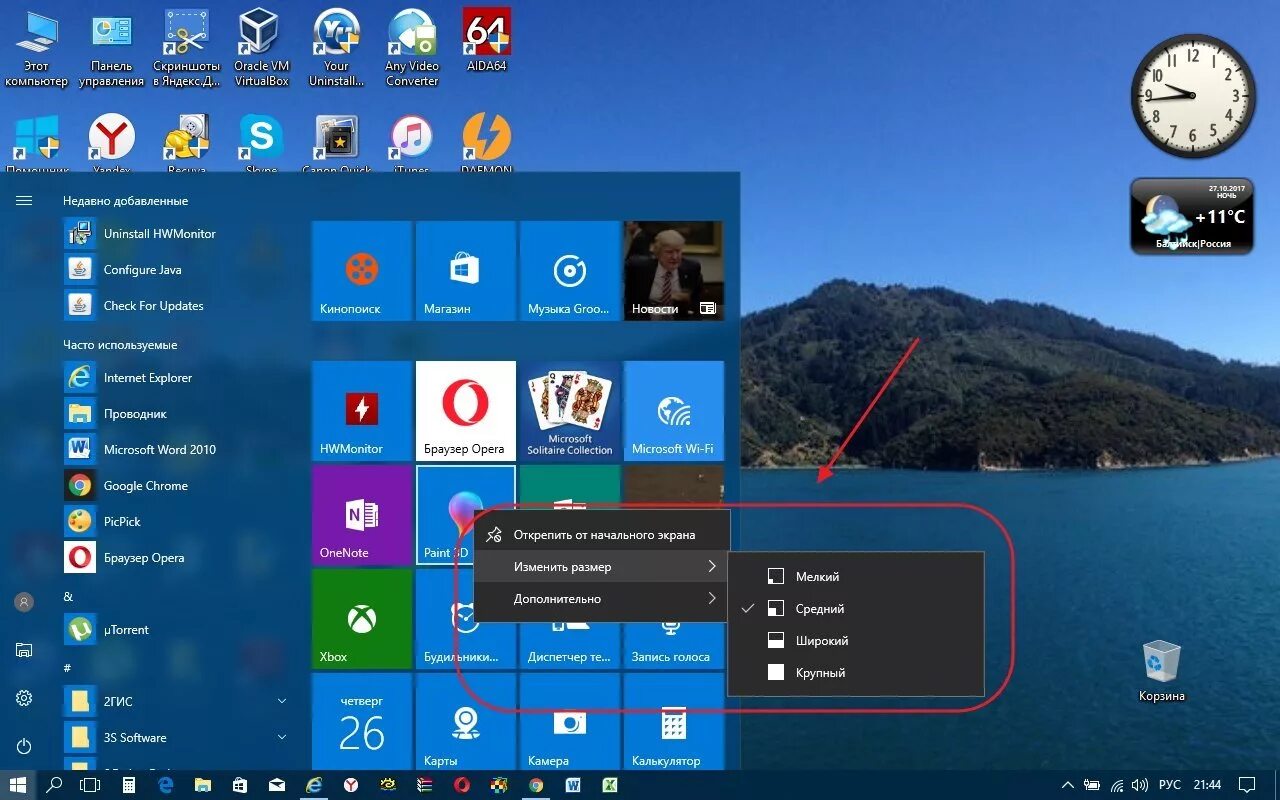The image size is (1280, 800).
Task: Open Any Video Converter desktop shortcut
Action: pyautogui.click(x=412, y=48)
